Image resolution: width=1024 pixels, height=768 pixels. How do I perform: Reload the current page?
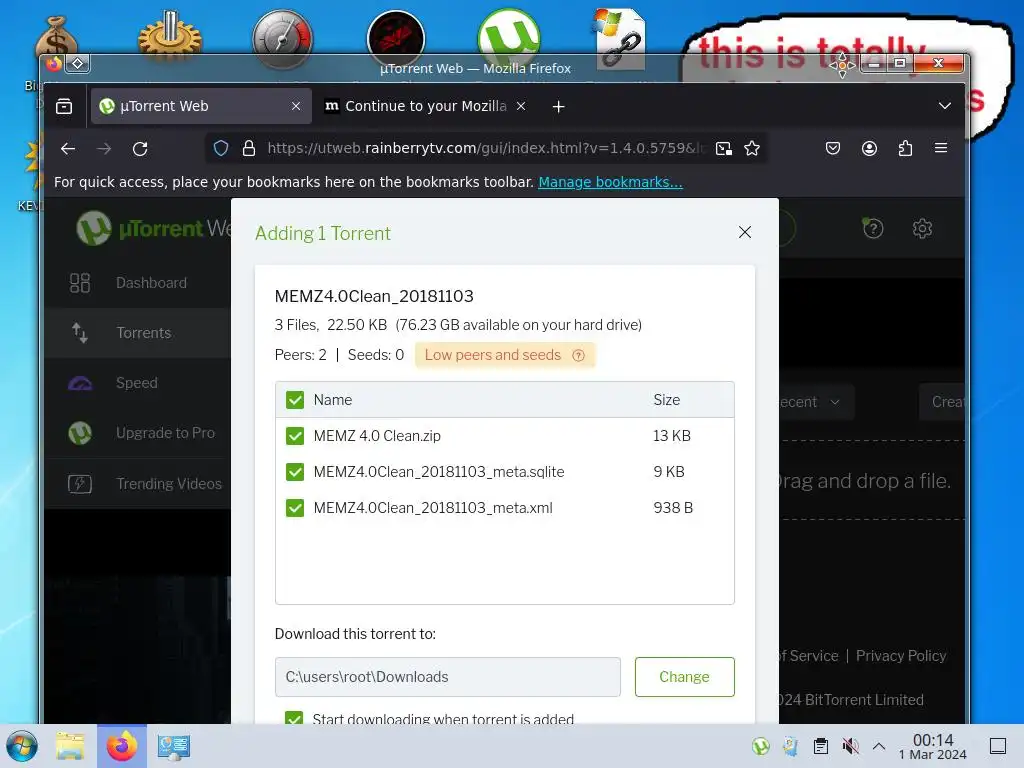coord(140,149)
